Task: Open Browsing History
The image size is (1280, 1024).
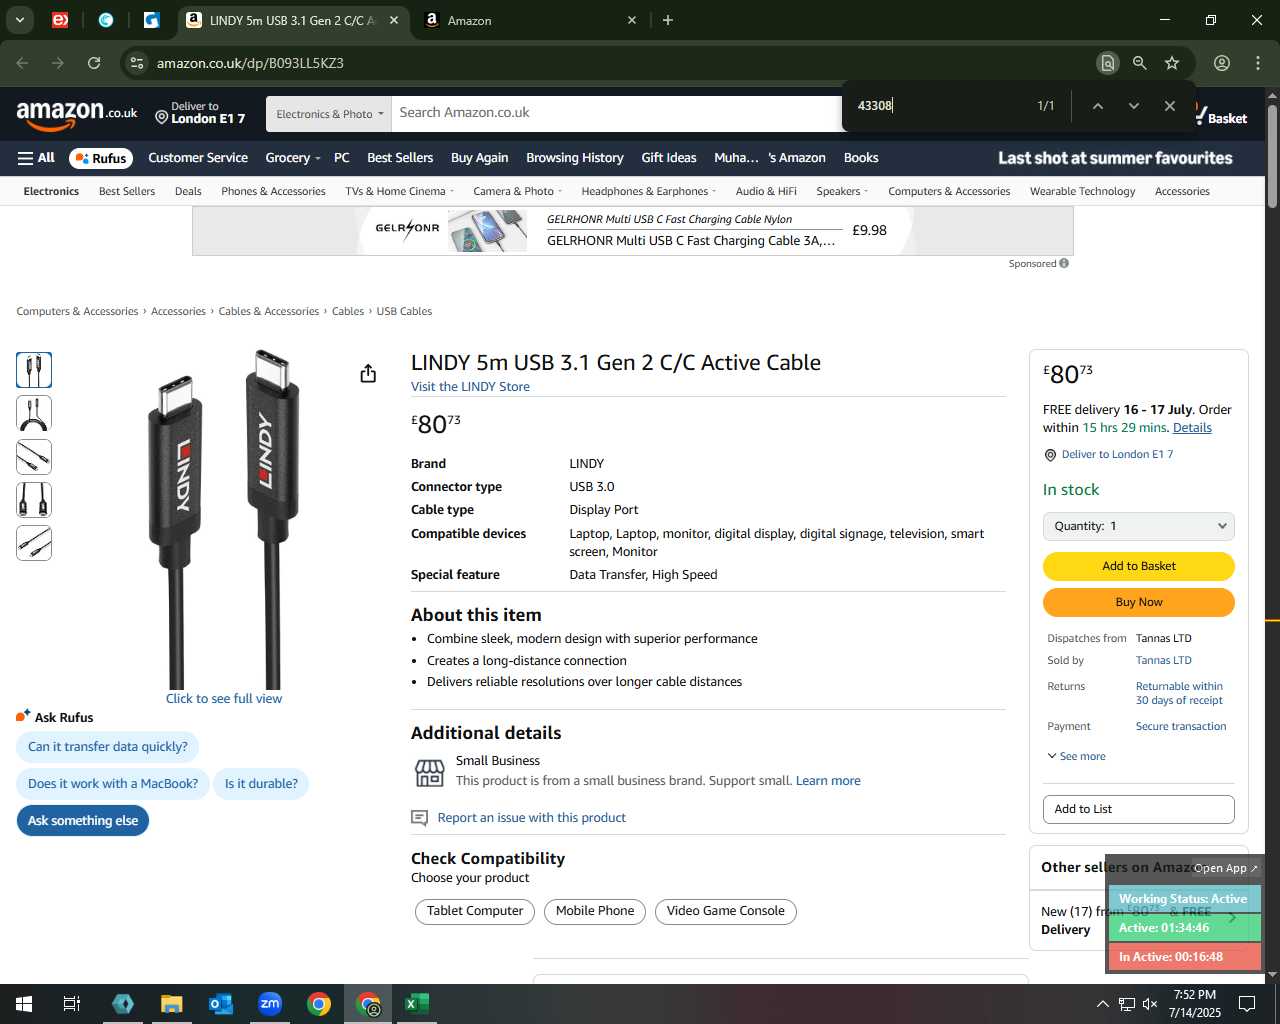Action: pos(575,158)
